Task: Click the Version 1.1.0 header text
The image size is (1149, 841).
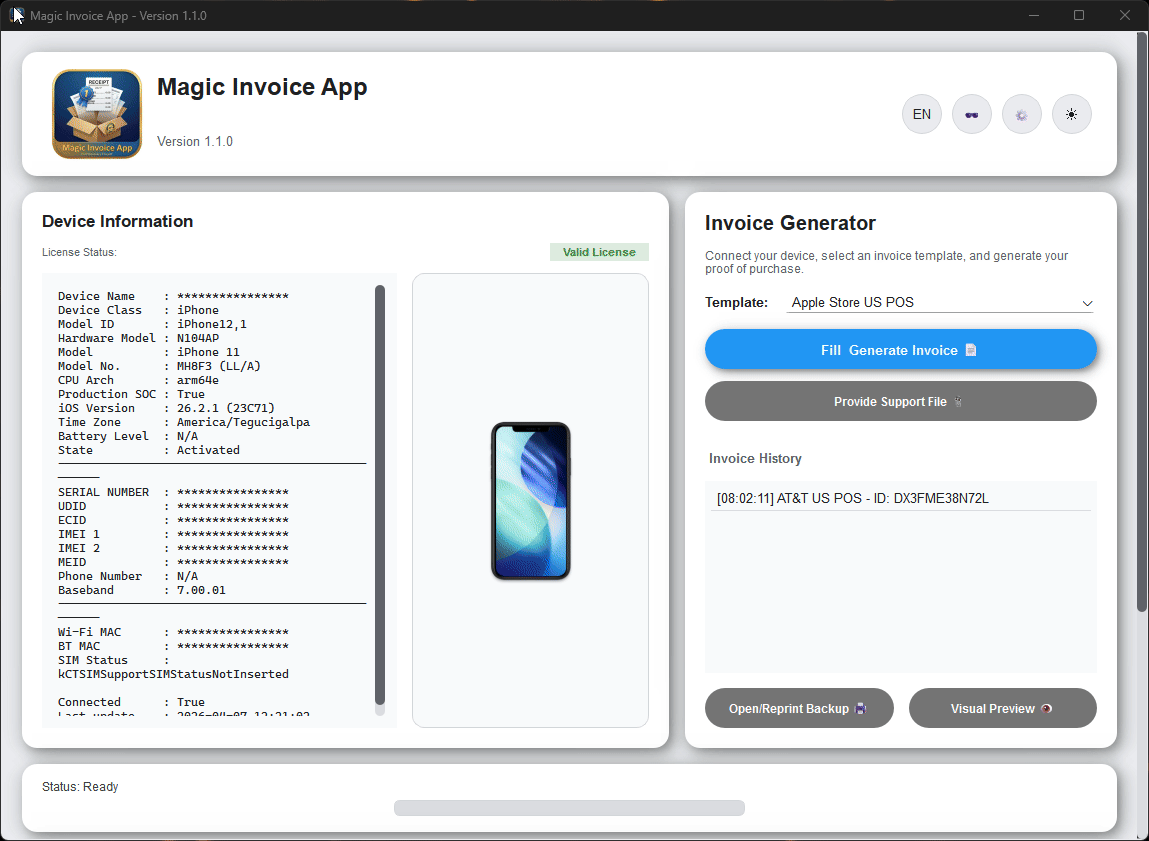Action: [195, 141]
